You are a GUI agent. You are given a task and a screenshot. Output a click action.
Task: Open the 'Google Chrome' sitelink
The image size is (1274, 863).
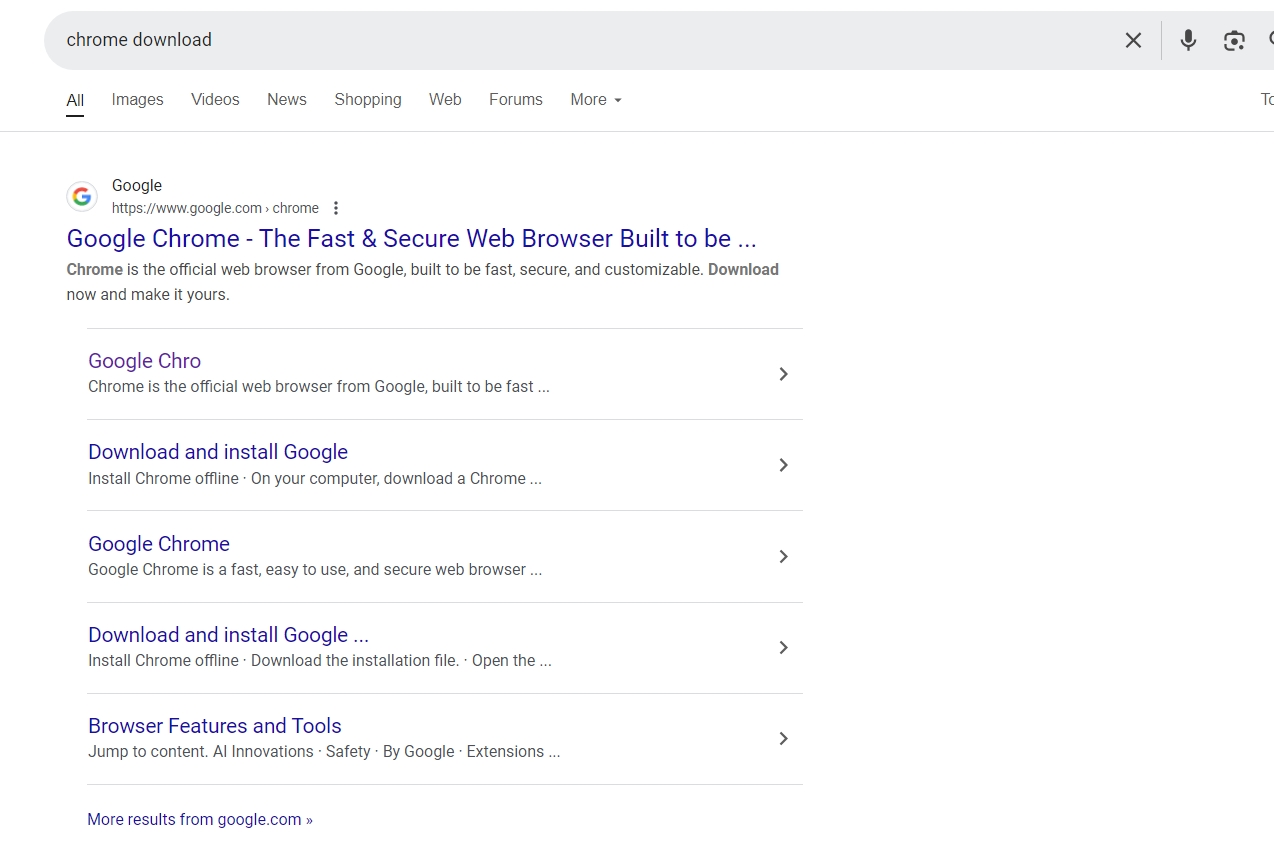pos(159,544)
